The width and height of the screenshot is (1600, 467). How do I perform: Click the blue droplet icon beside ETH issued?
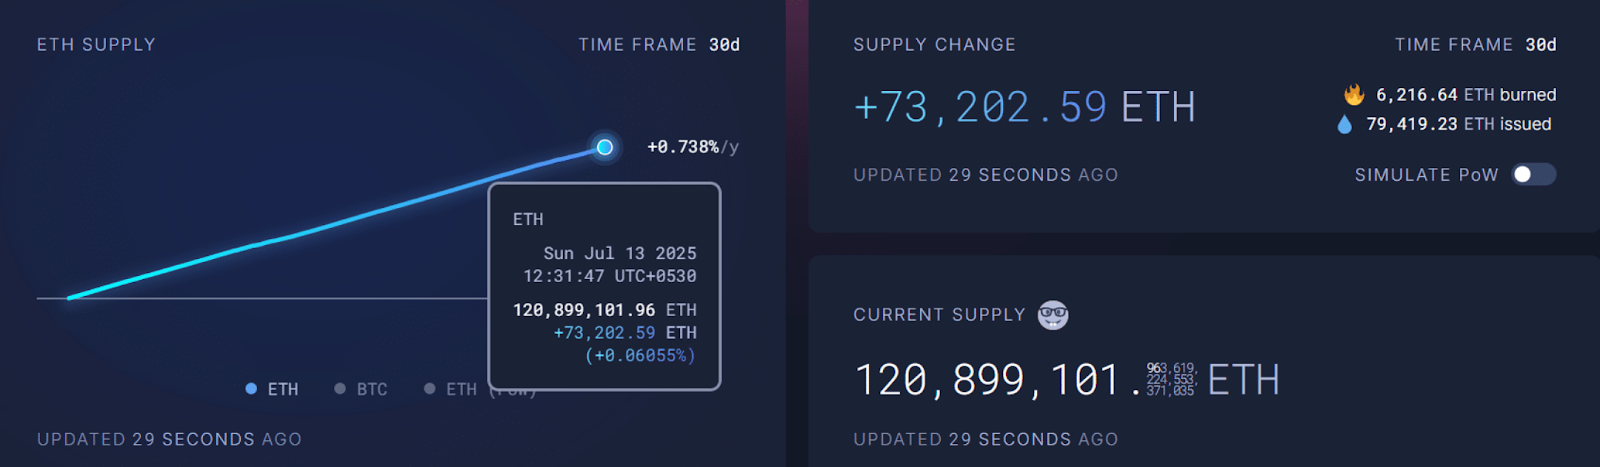click(1345, 124)
